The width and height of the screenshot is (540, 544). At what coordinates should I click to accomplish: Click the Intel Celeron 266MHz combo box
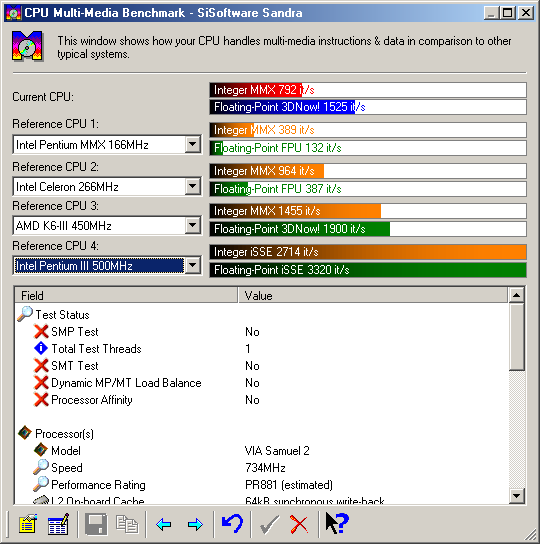click(x=107, y=187)
